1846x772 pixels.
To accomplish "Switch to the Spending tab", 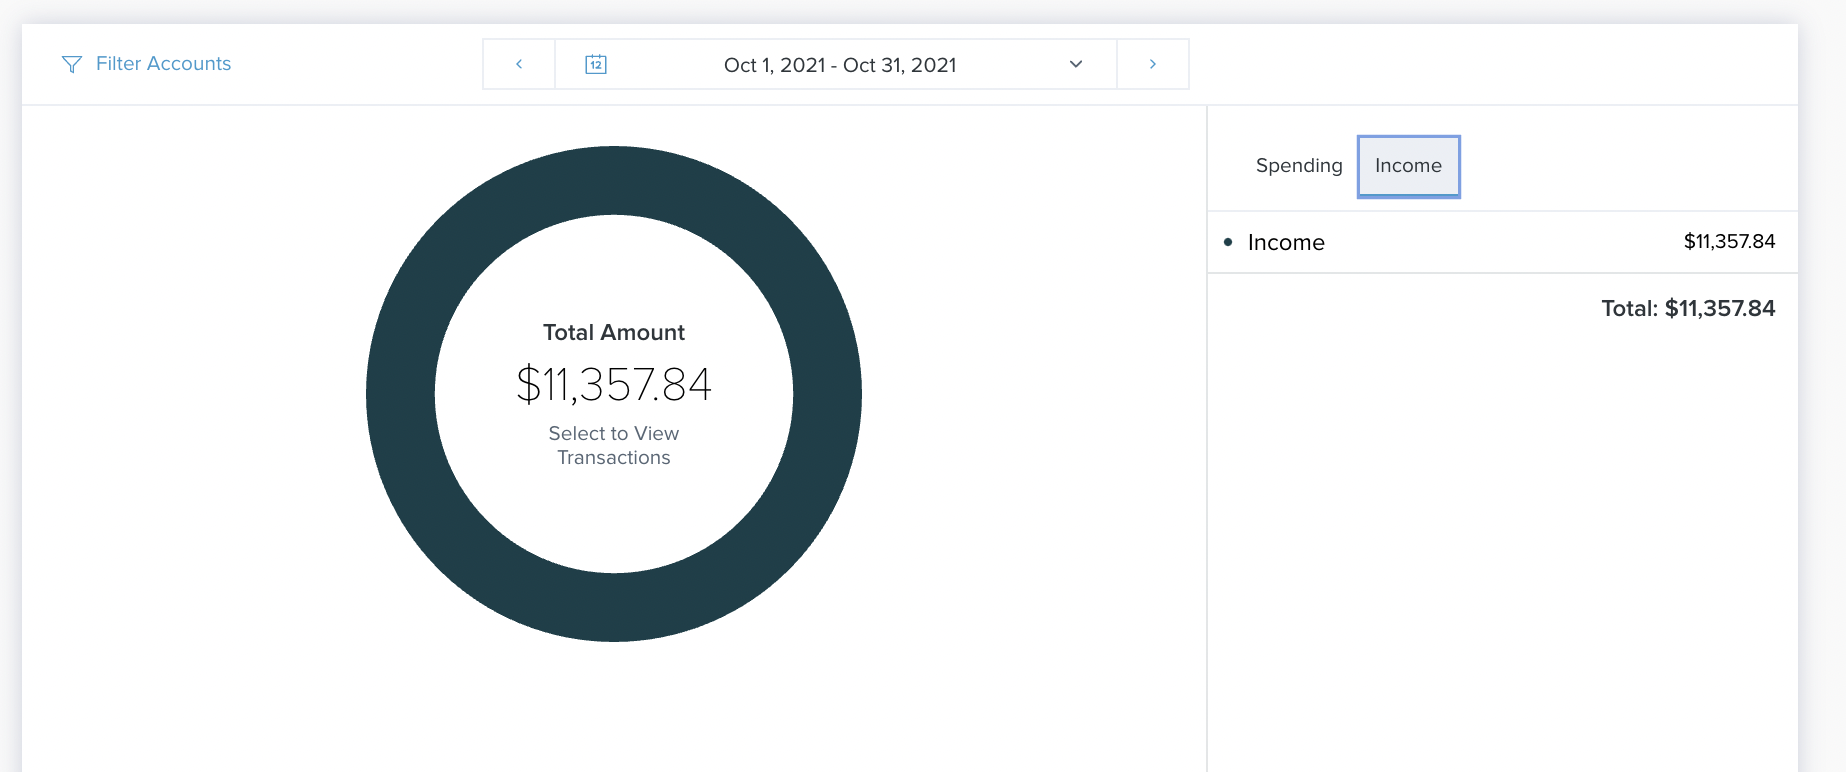I will coord(1299,166).
